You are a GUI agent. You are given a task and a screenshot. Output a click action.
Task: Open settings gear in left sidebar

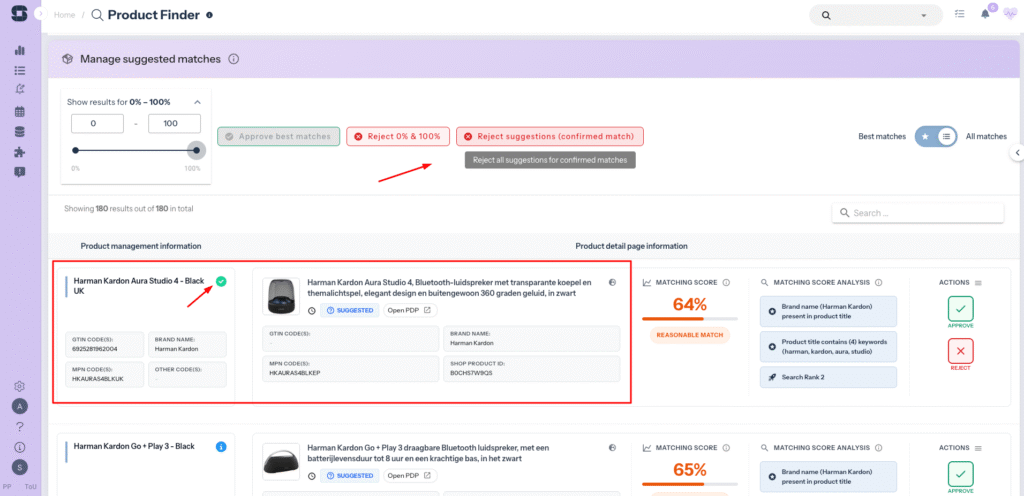20,387
